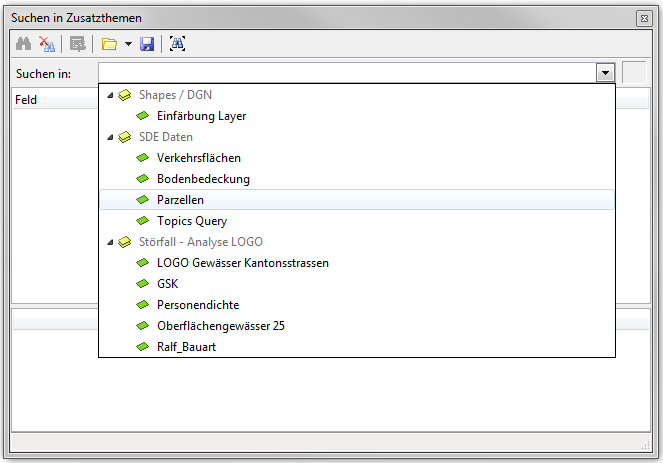This screenshot has height=463, width=663.
Task: Collapse the Störfall - Analyse LOGO group
Action: 109,242
